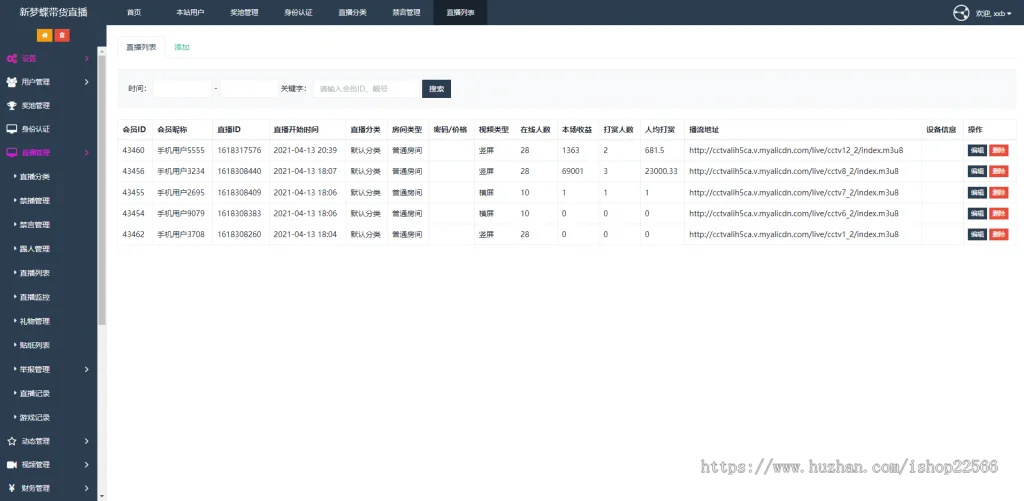Expand the 财务管理 chevron
Screen dimensions: 1024x501
87,489
